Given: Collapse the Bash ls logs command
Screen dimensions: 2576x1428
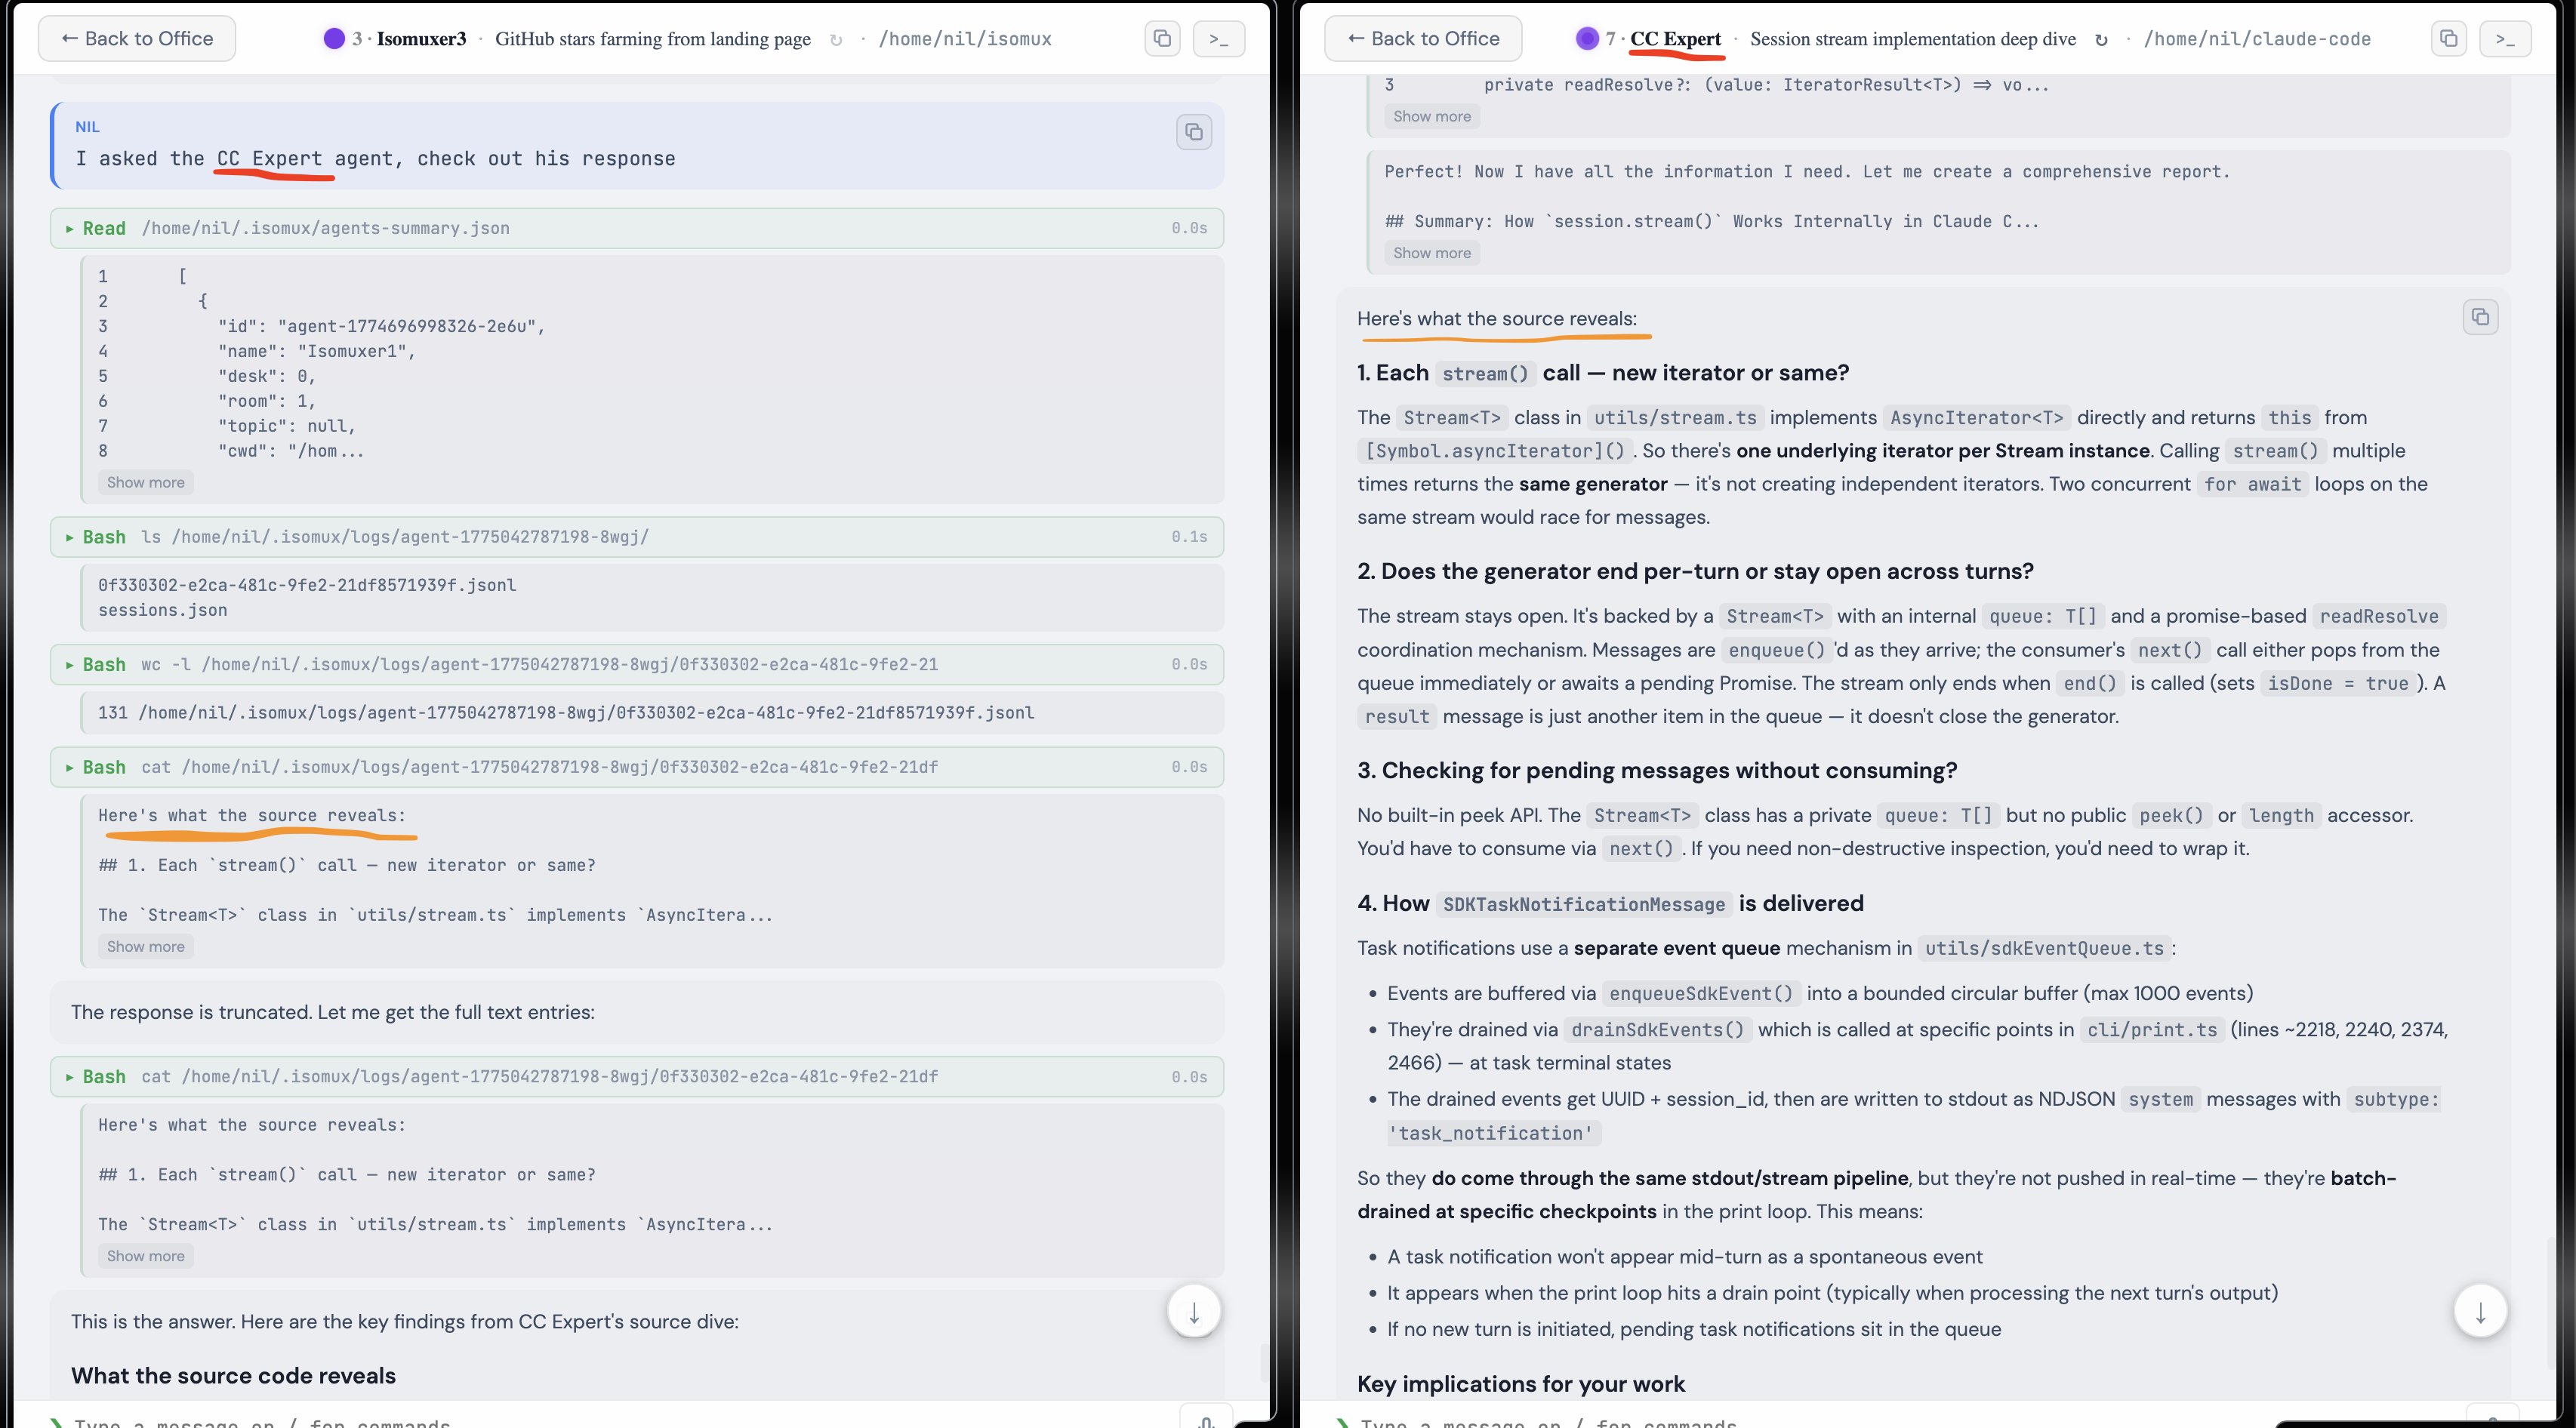Looking at the screenshot, I should pos(70,537).
